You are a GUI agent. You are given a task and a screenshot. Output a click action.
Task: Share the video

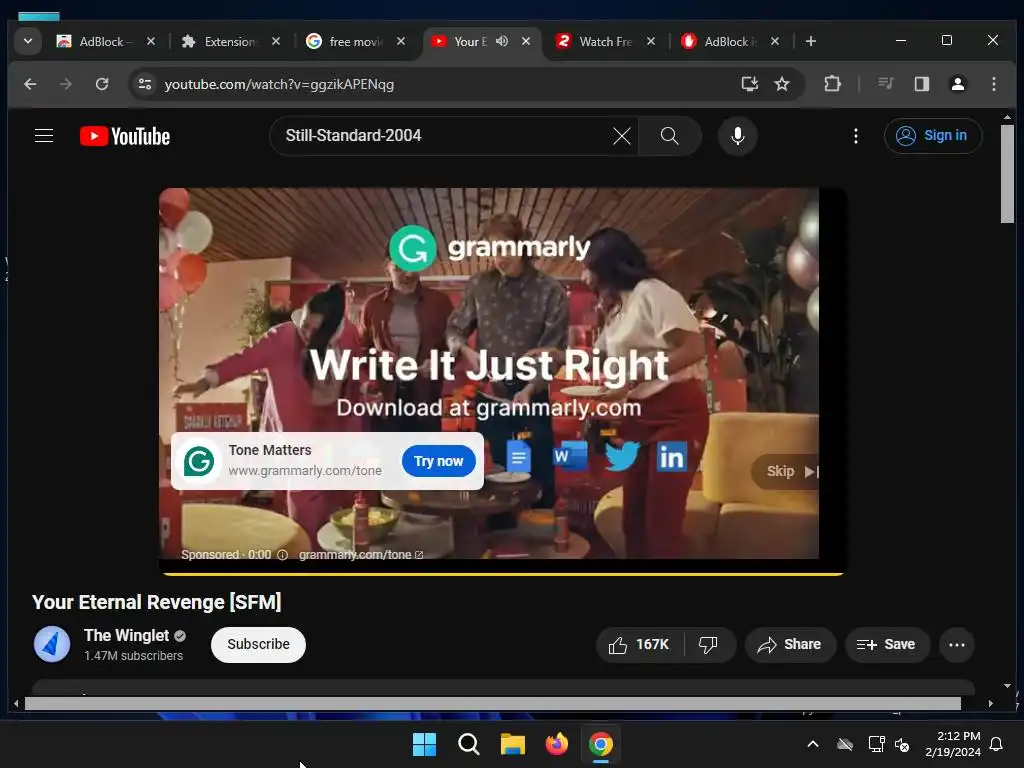tap(790, 645)
